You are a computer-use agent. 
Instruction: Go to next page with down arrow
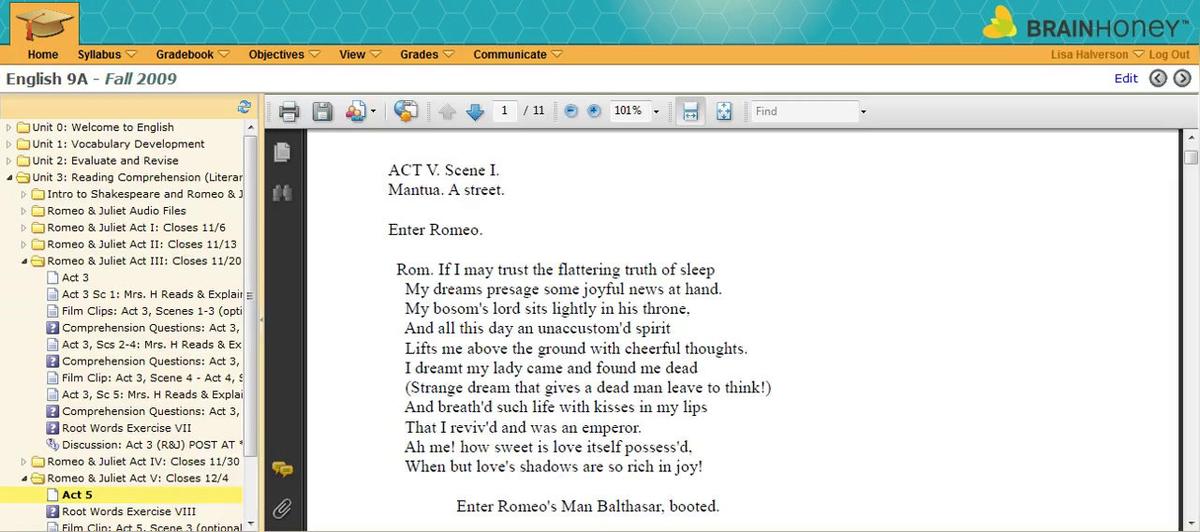click(x=475, y=111)
